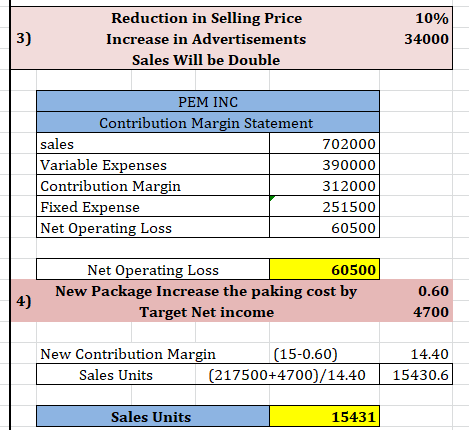Select the 'Increase in Advertisements' label
Viewport: 469px width, 430px height.
(206, 39)
